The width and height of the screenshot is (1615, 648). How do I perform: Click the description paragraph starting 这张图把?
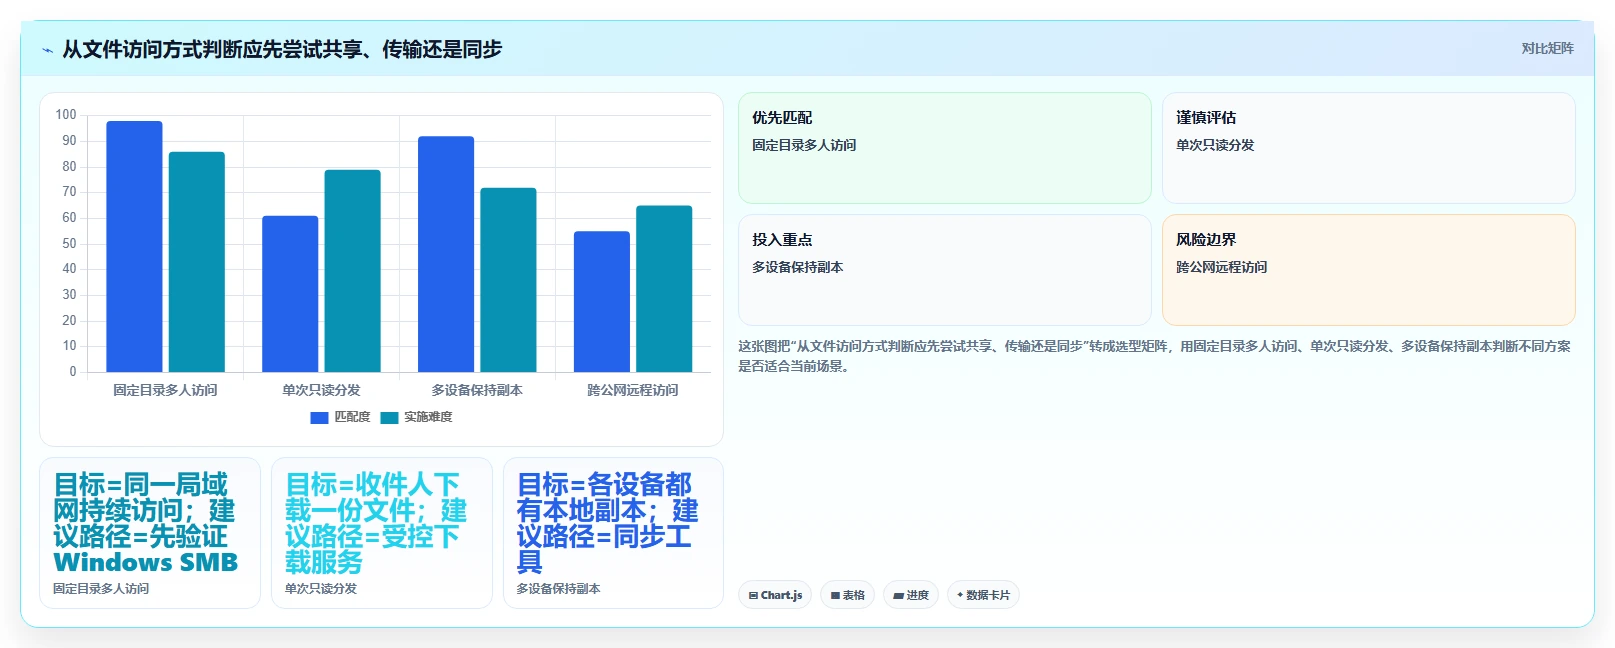(x=1155, y=356)
